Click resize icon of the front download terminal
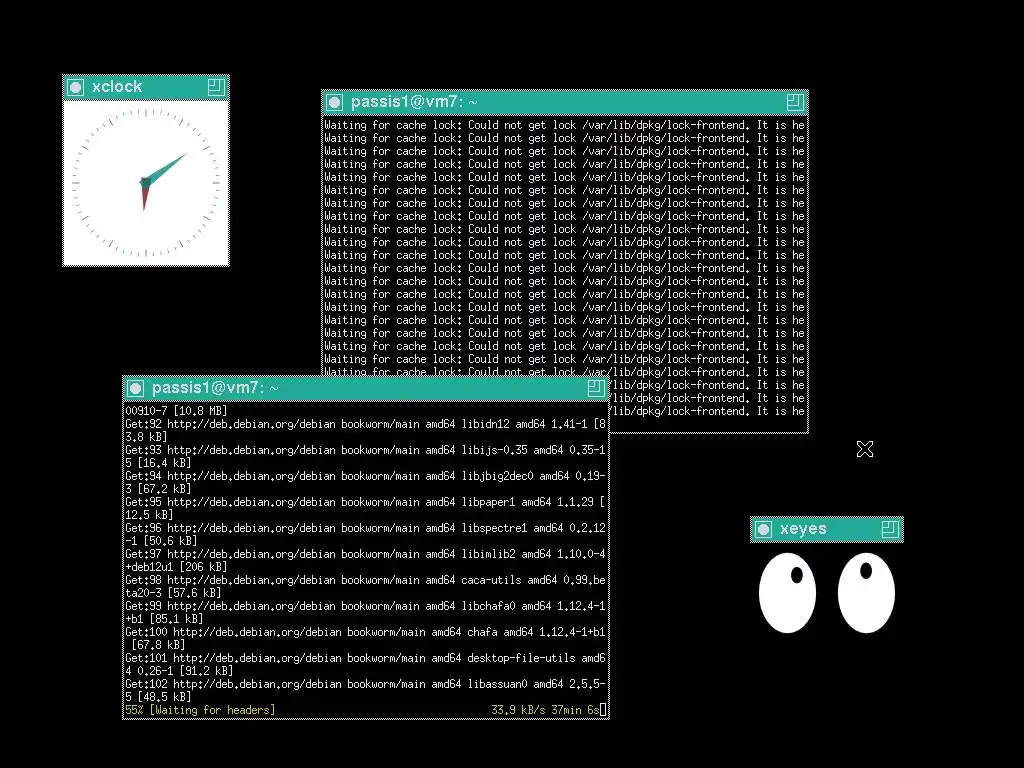1024x768 pixels. coord(596,388)
